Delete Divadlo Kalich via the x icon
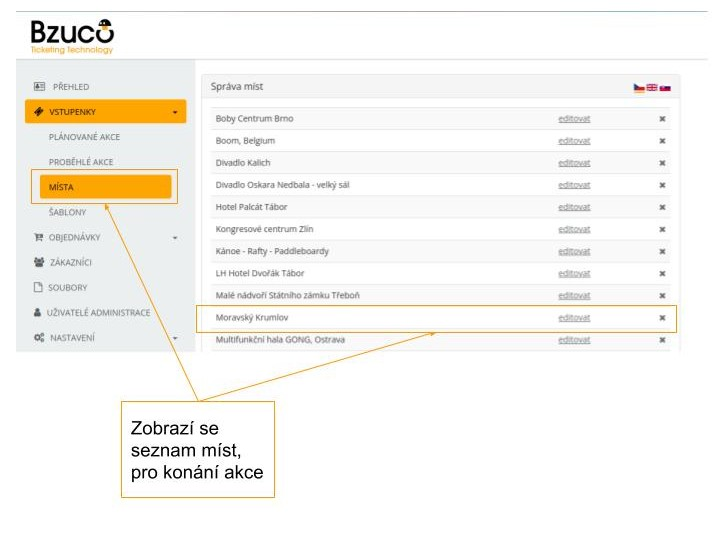The height and width of the screenshot is (535, 725). point(662,163)
